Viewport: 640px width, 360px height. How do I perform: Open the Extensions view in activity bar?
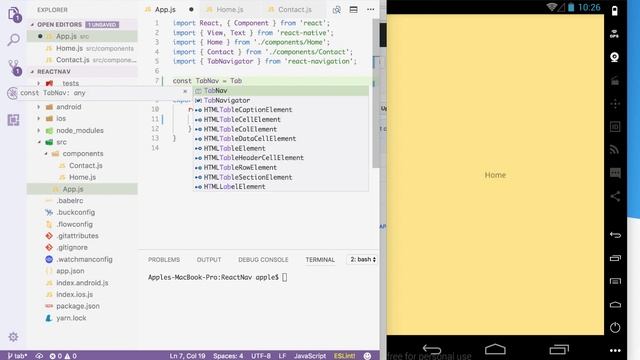click(13, 120)
